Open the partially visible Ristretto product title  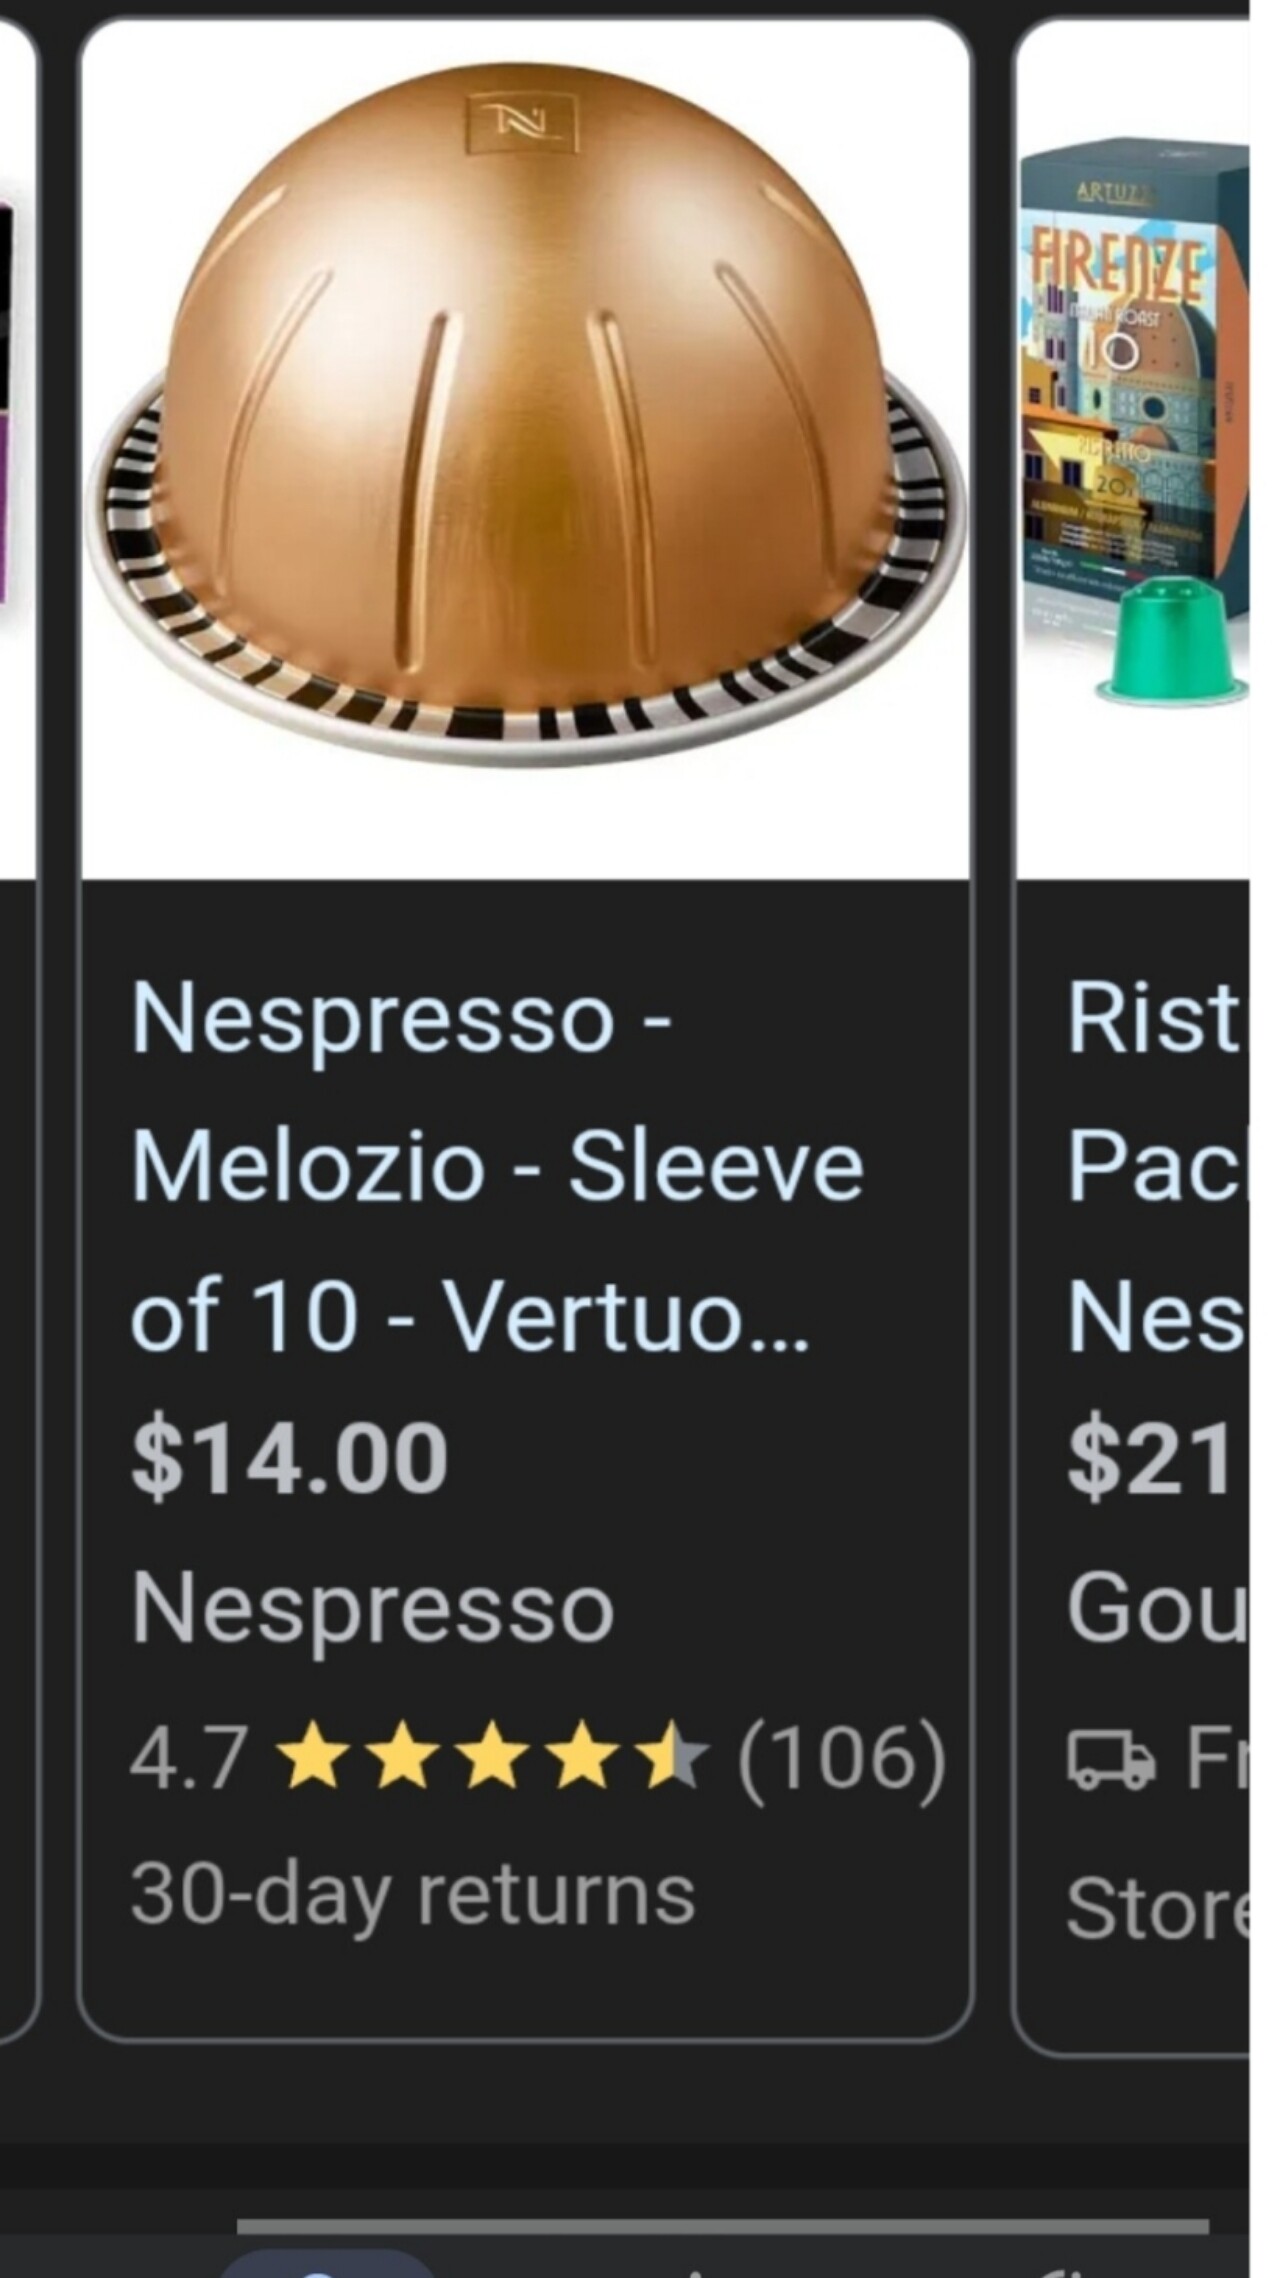pos(1158,1166)
